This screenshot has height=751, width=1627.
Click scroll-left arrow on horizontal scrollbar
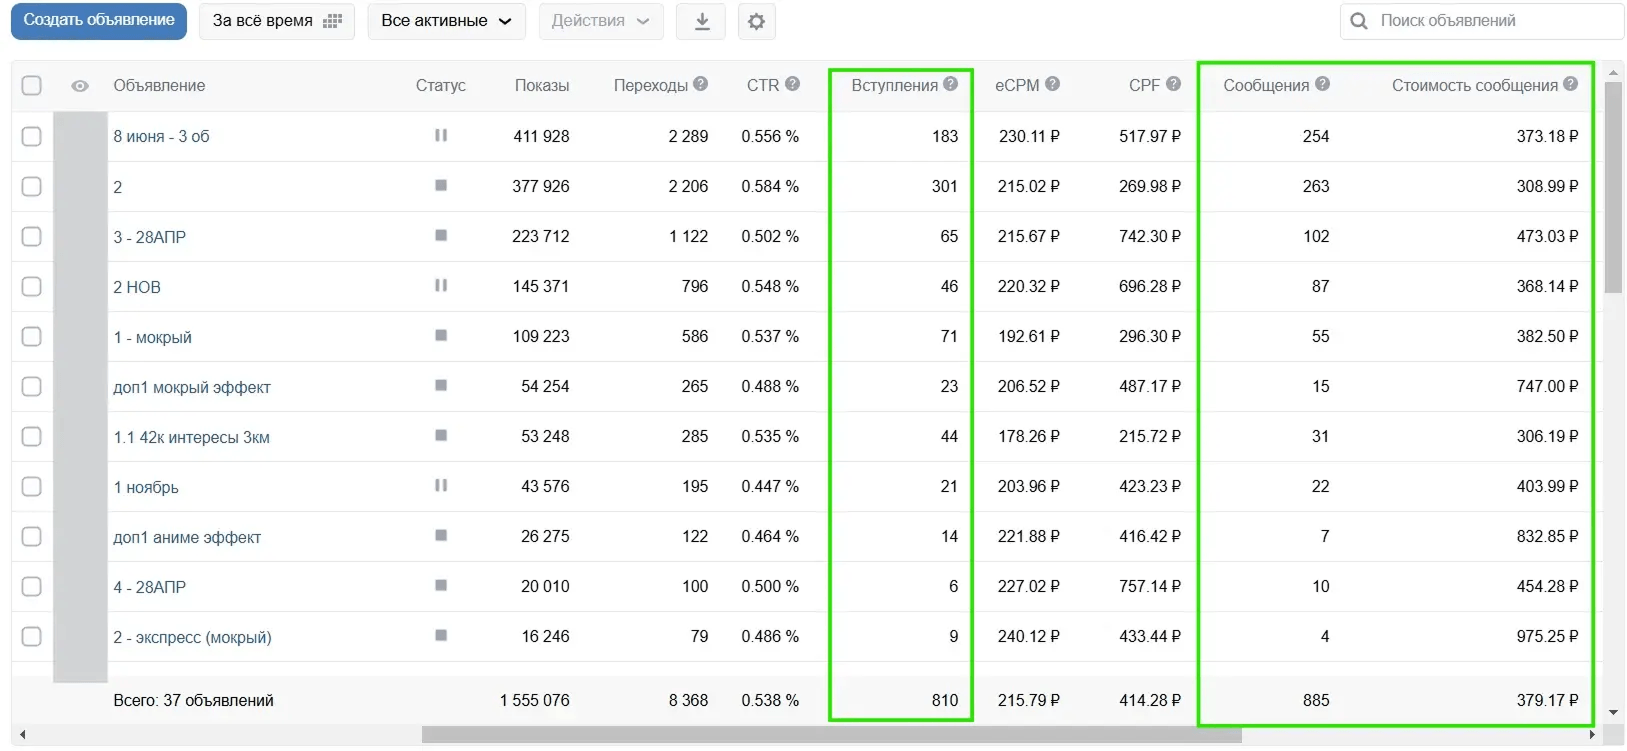click(x=23, y=735)
